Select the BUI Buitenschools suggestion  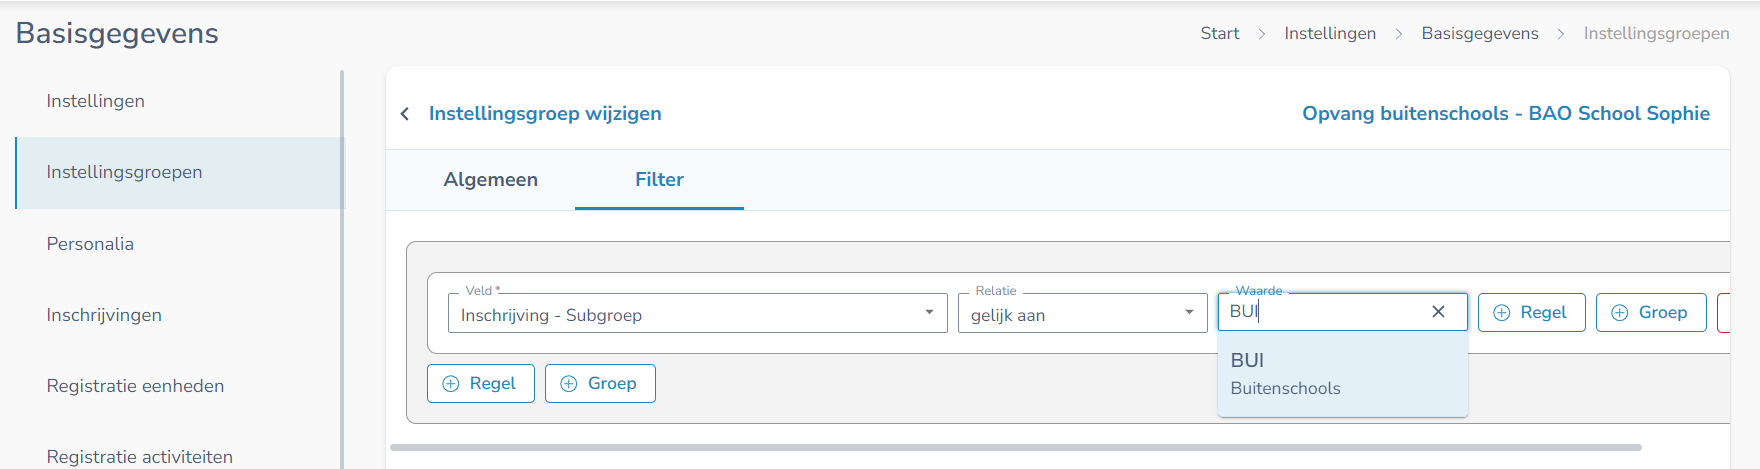[1342, 374]
